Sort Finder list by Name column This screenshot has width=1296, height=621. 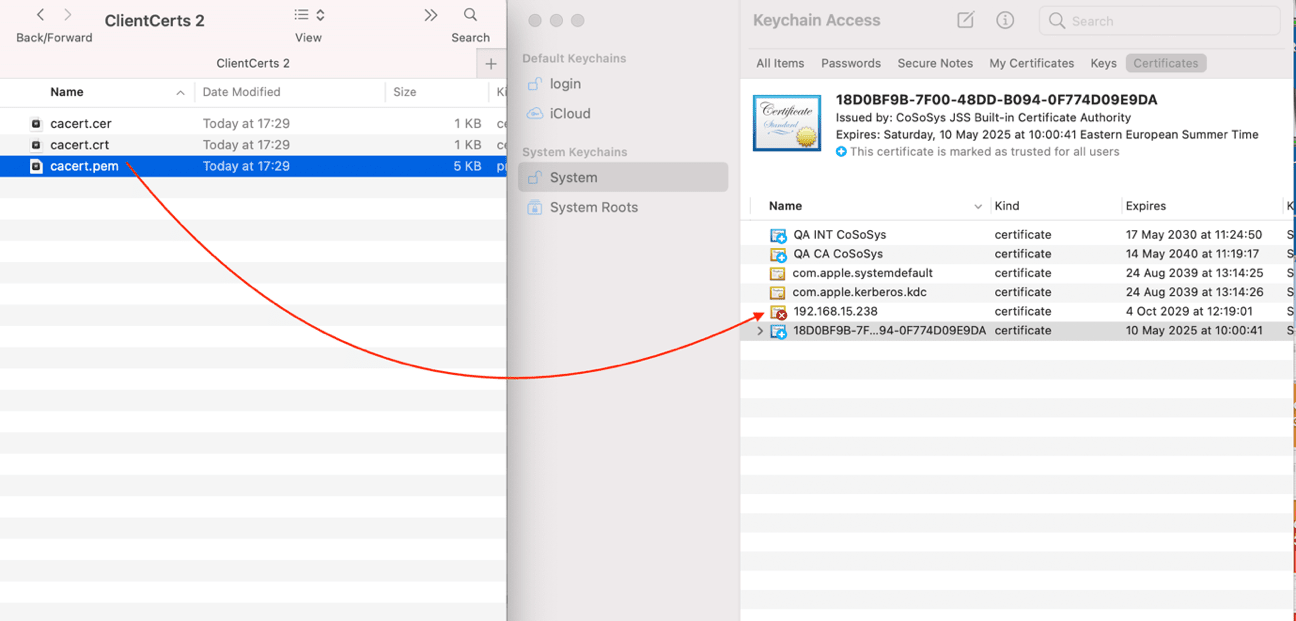[67, 92]
